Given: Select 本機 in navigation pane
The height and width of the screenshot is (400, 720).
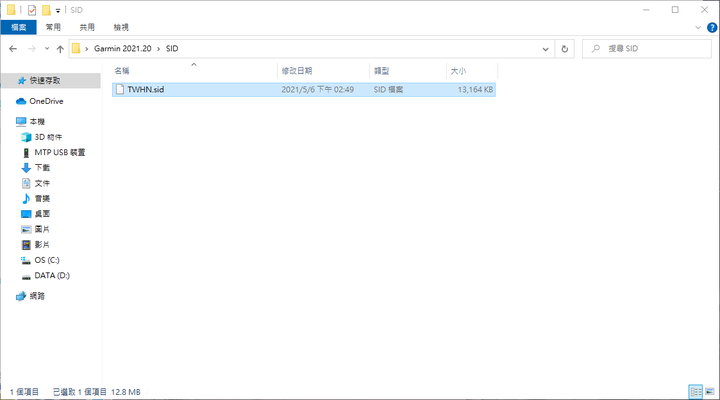Looking at the screenshot, I should 37,122.
